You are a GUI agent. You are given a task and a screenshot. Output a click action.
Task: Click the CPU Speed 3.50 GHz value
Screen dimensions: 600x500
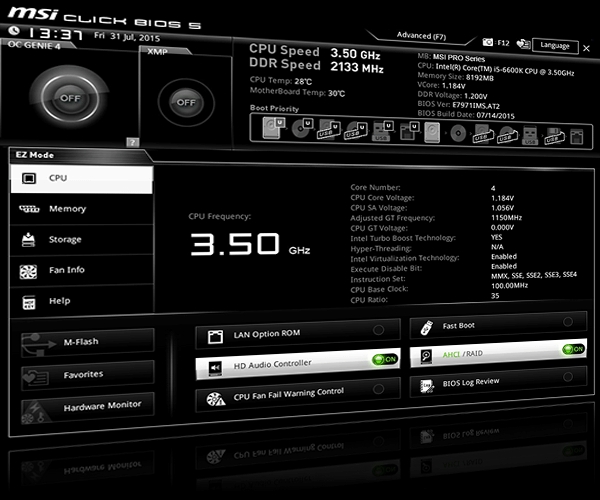pos(355,54)
